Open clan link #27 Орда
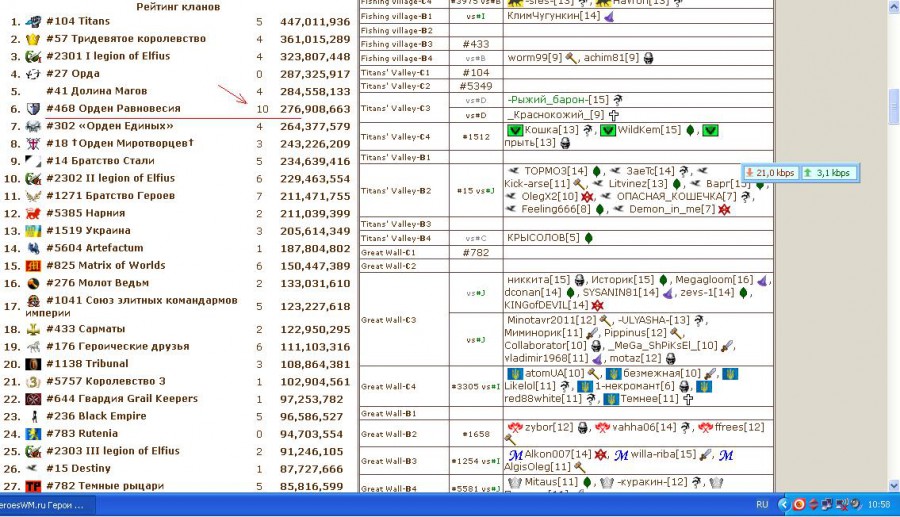 73,73
